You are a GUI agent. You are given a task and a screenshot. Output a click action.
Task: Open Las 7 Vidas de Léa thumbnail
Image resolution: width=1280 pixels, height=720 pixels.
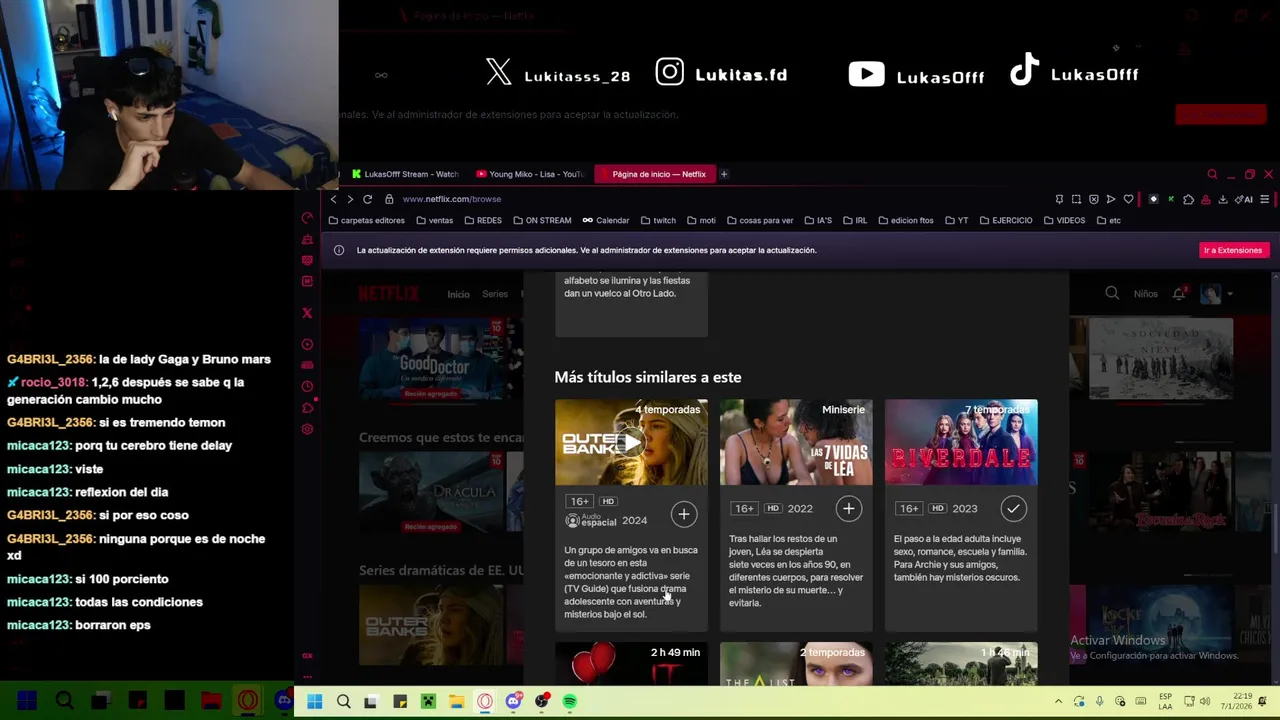pyautogui.click(x=796, y=442)
